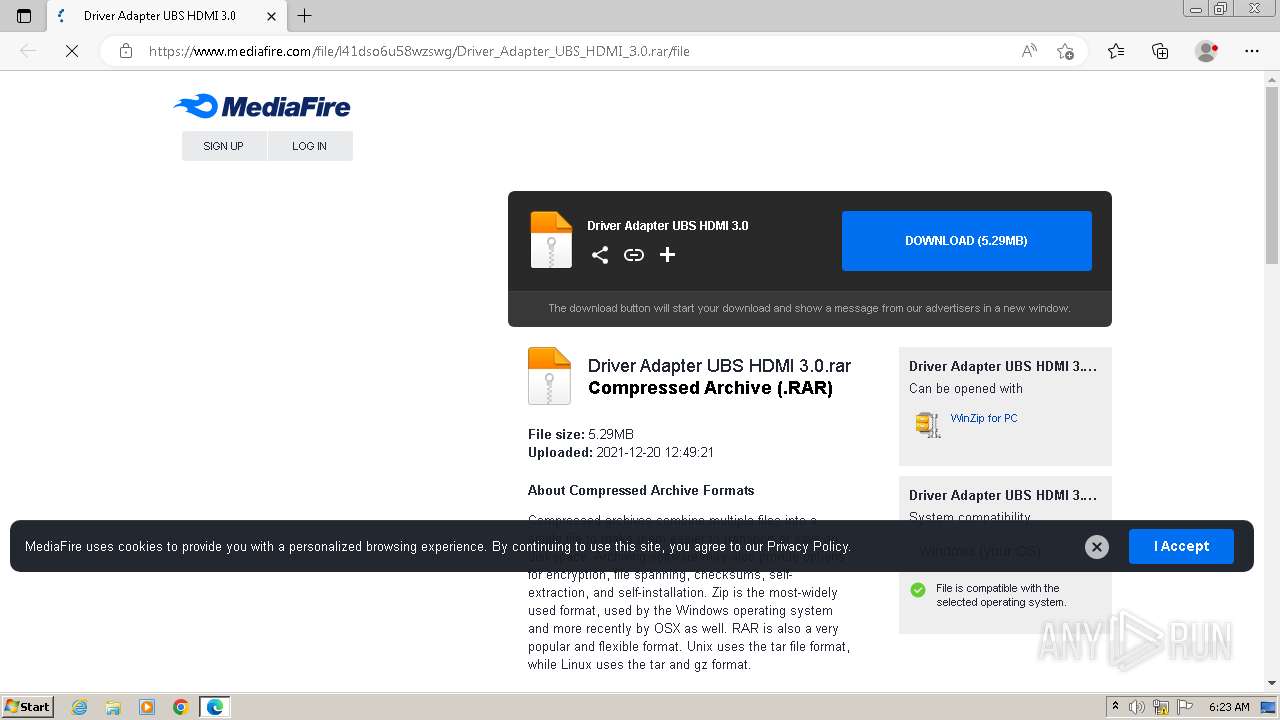Click the RAR file icon beside file details
The image size is (1280, 720).
[549, 376]
